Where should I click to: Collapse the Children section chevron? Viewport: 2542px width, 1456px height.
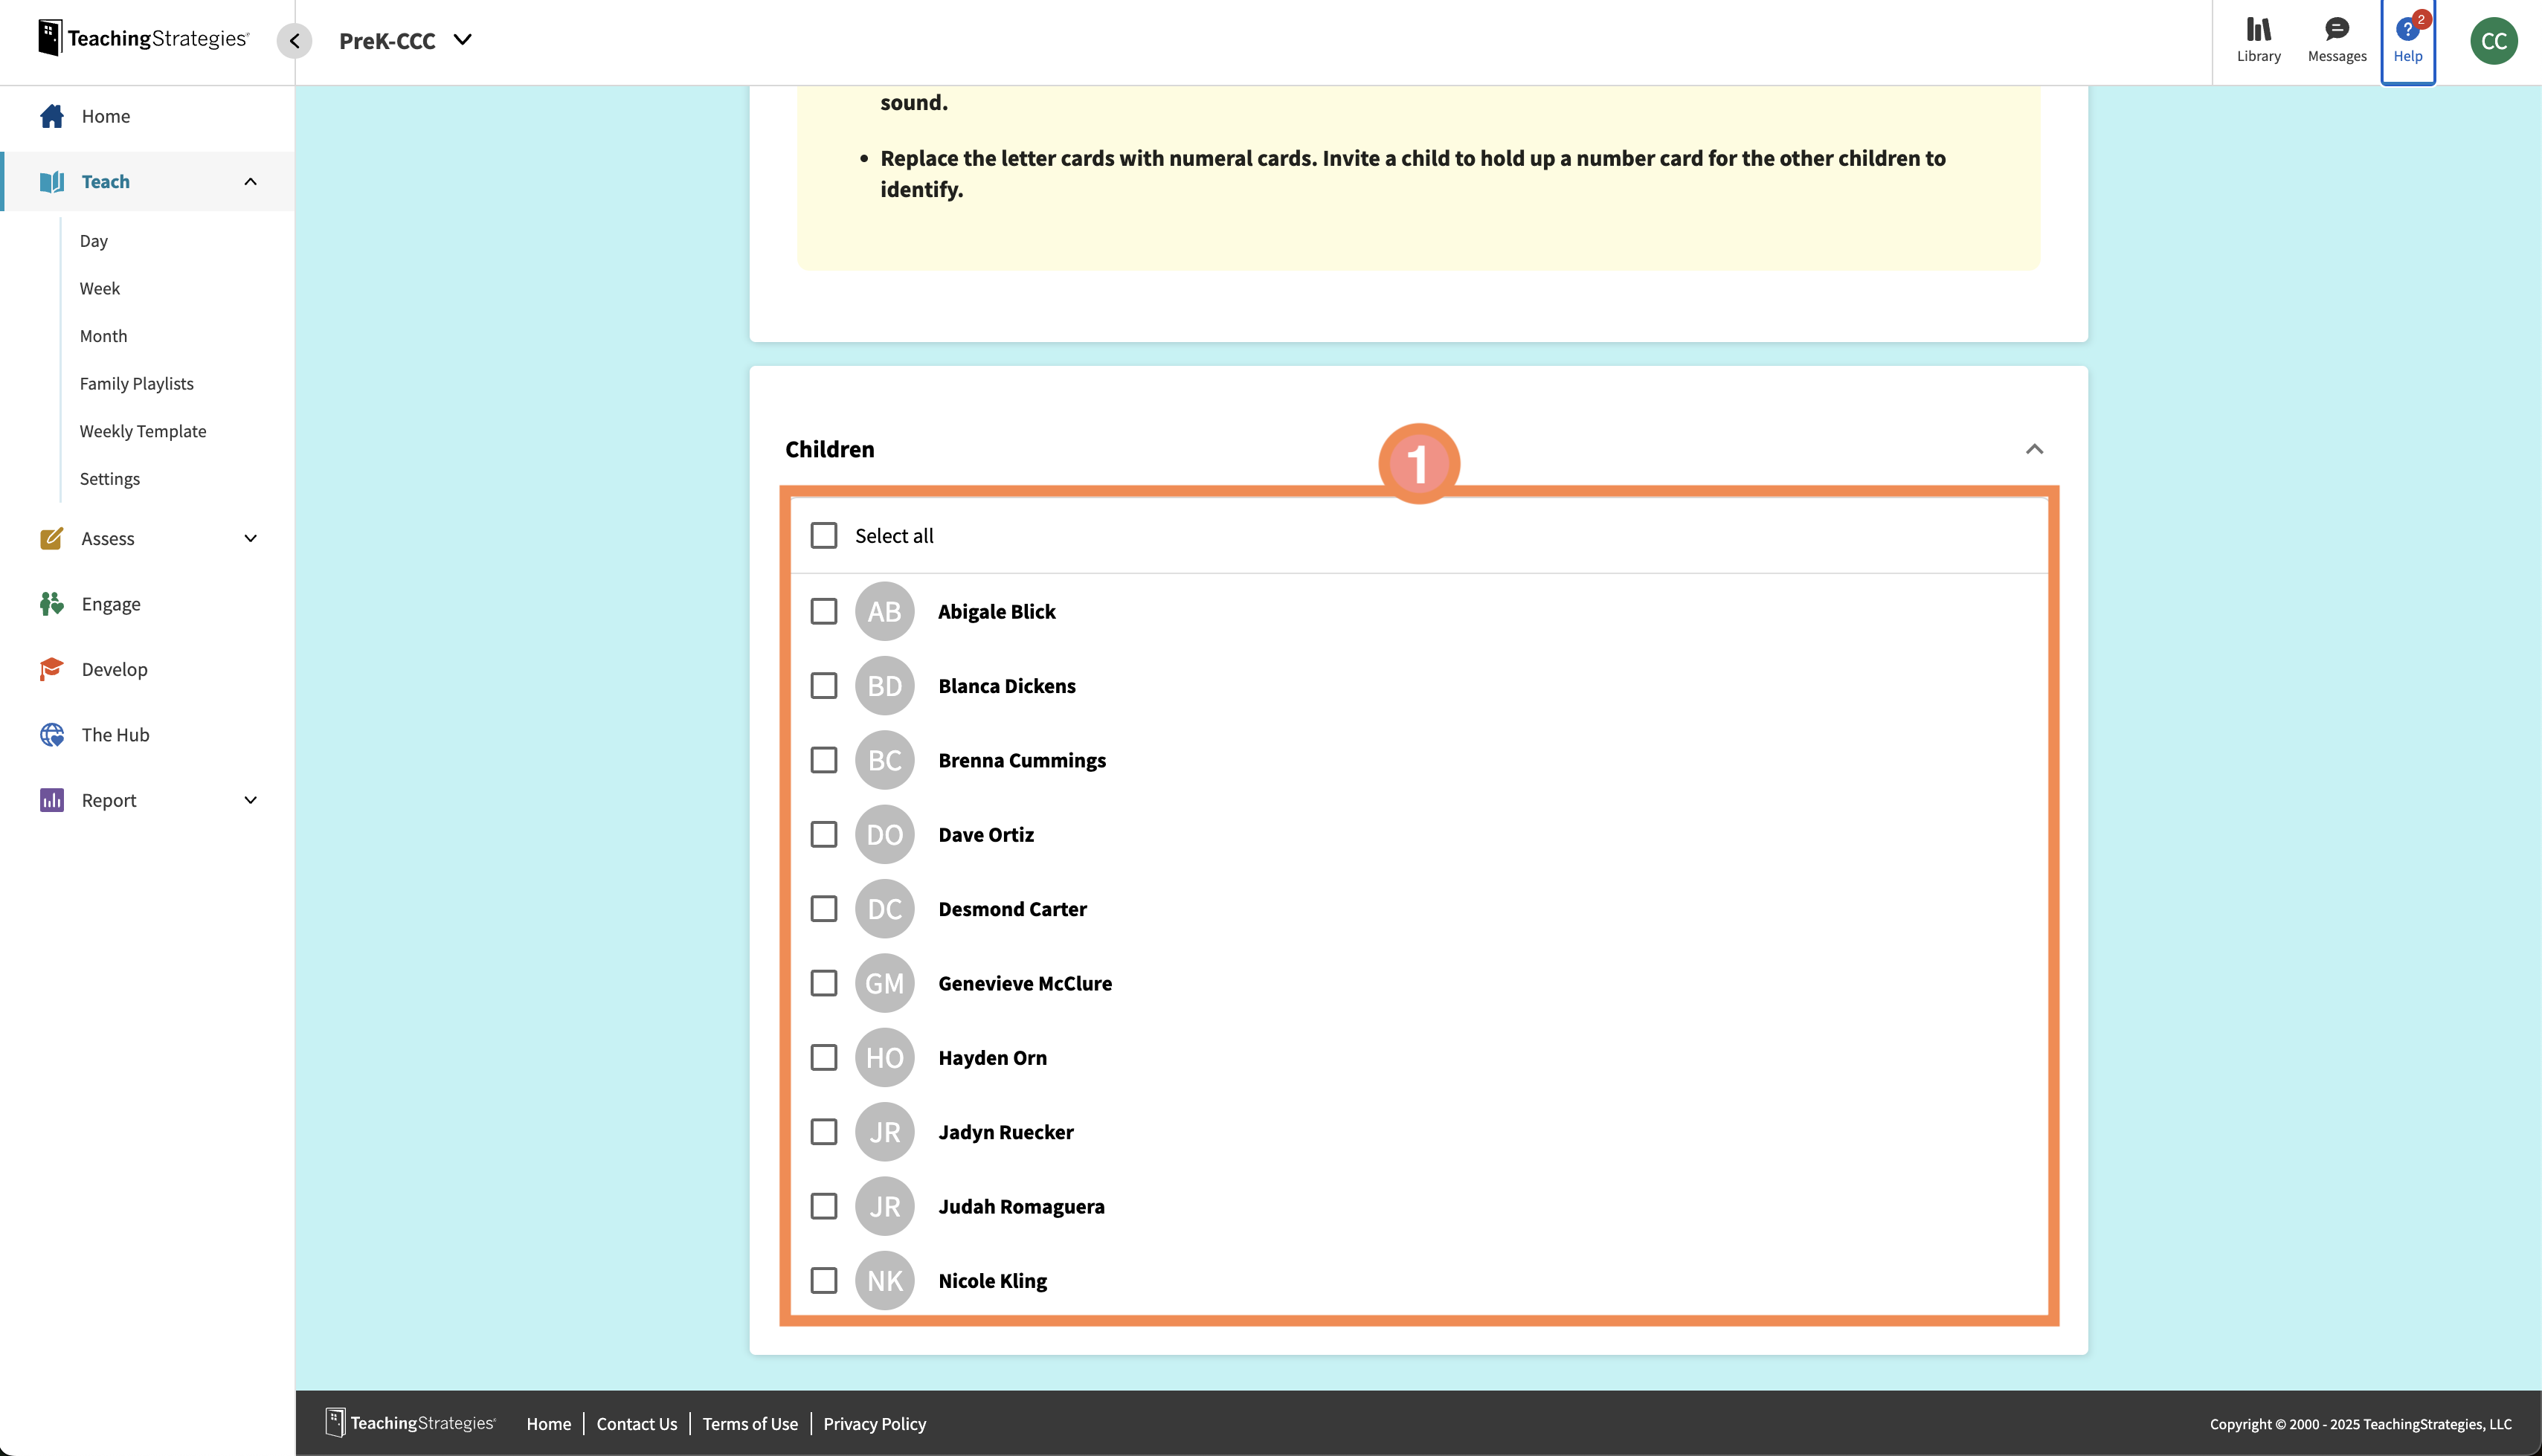coord(2033,449)
